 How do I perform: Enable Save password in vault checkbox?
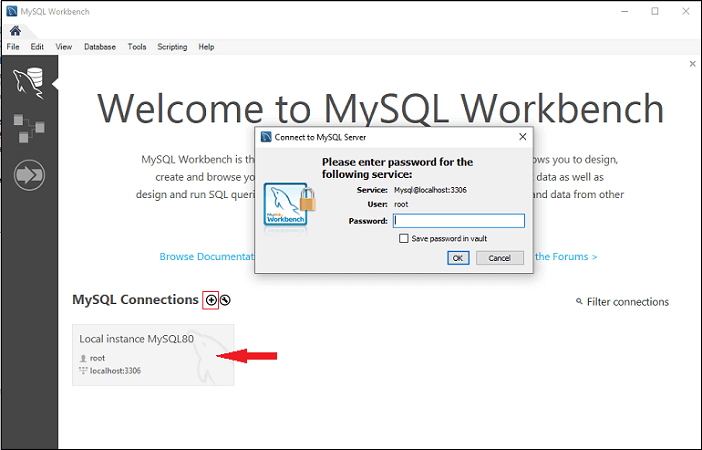tap(404, 238)
